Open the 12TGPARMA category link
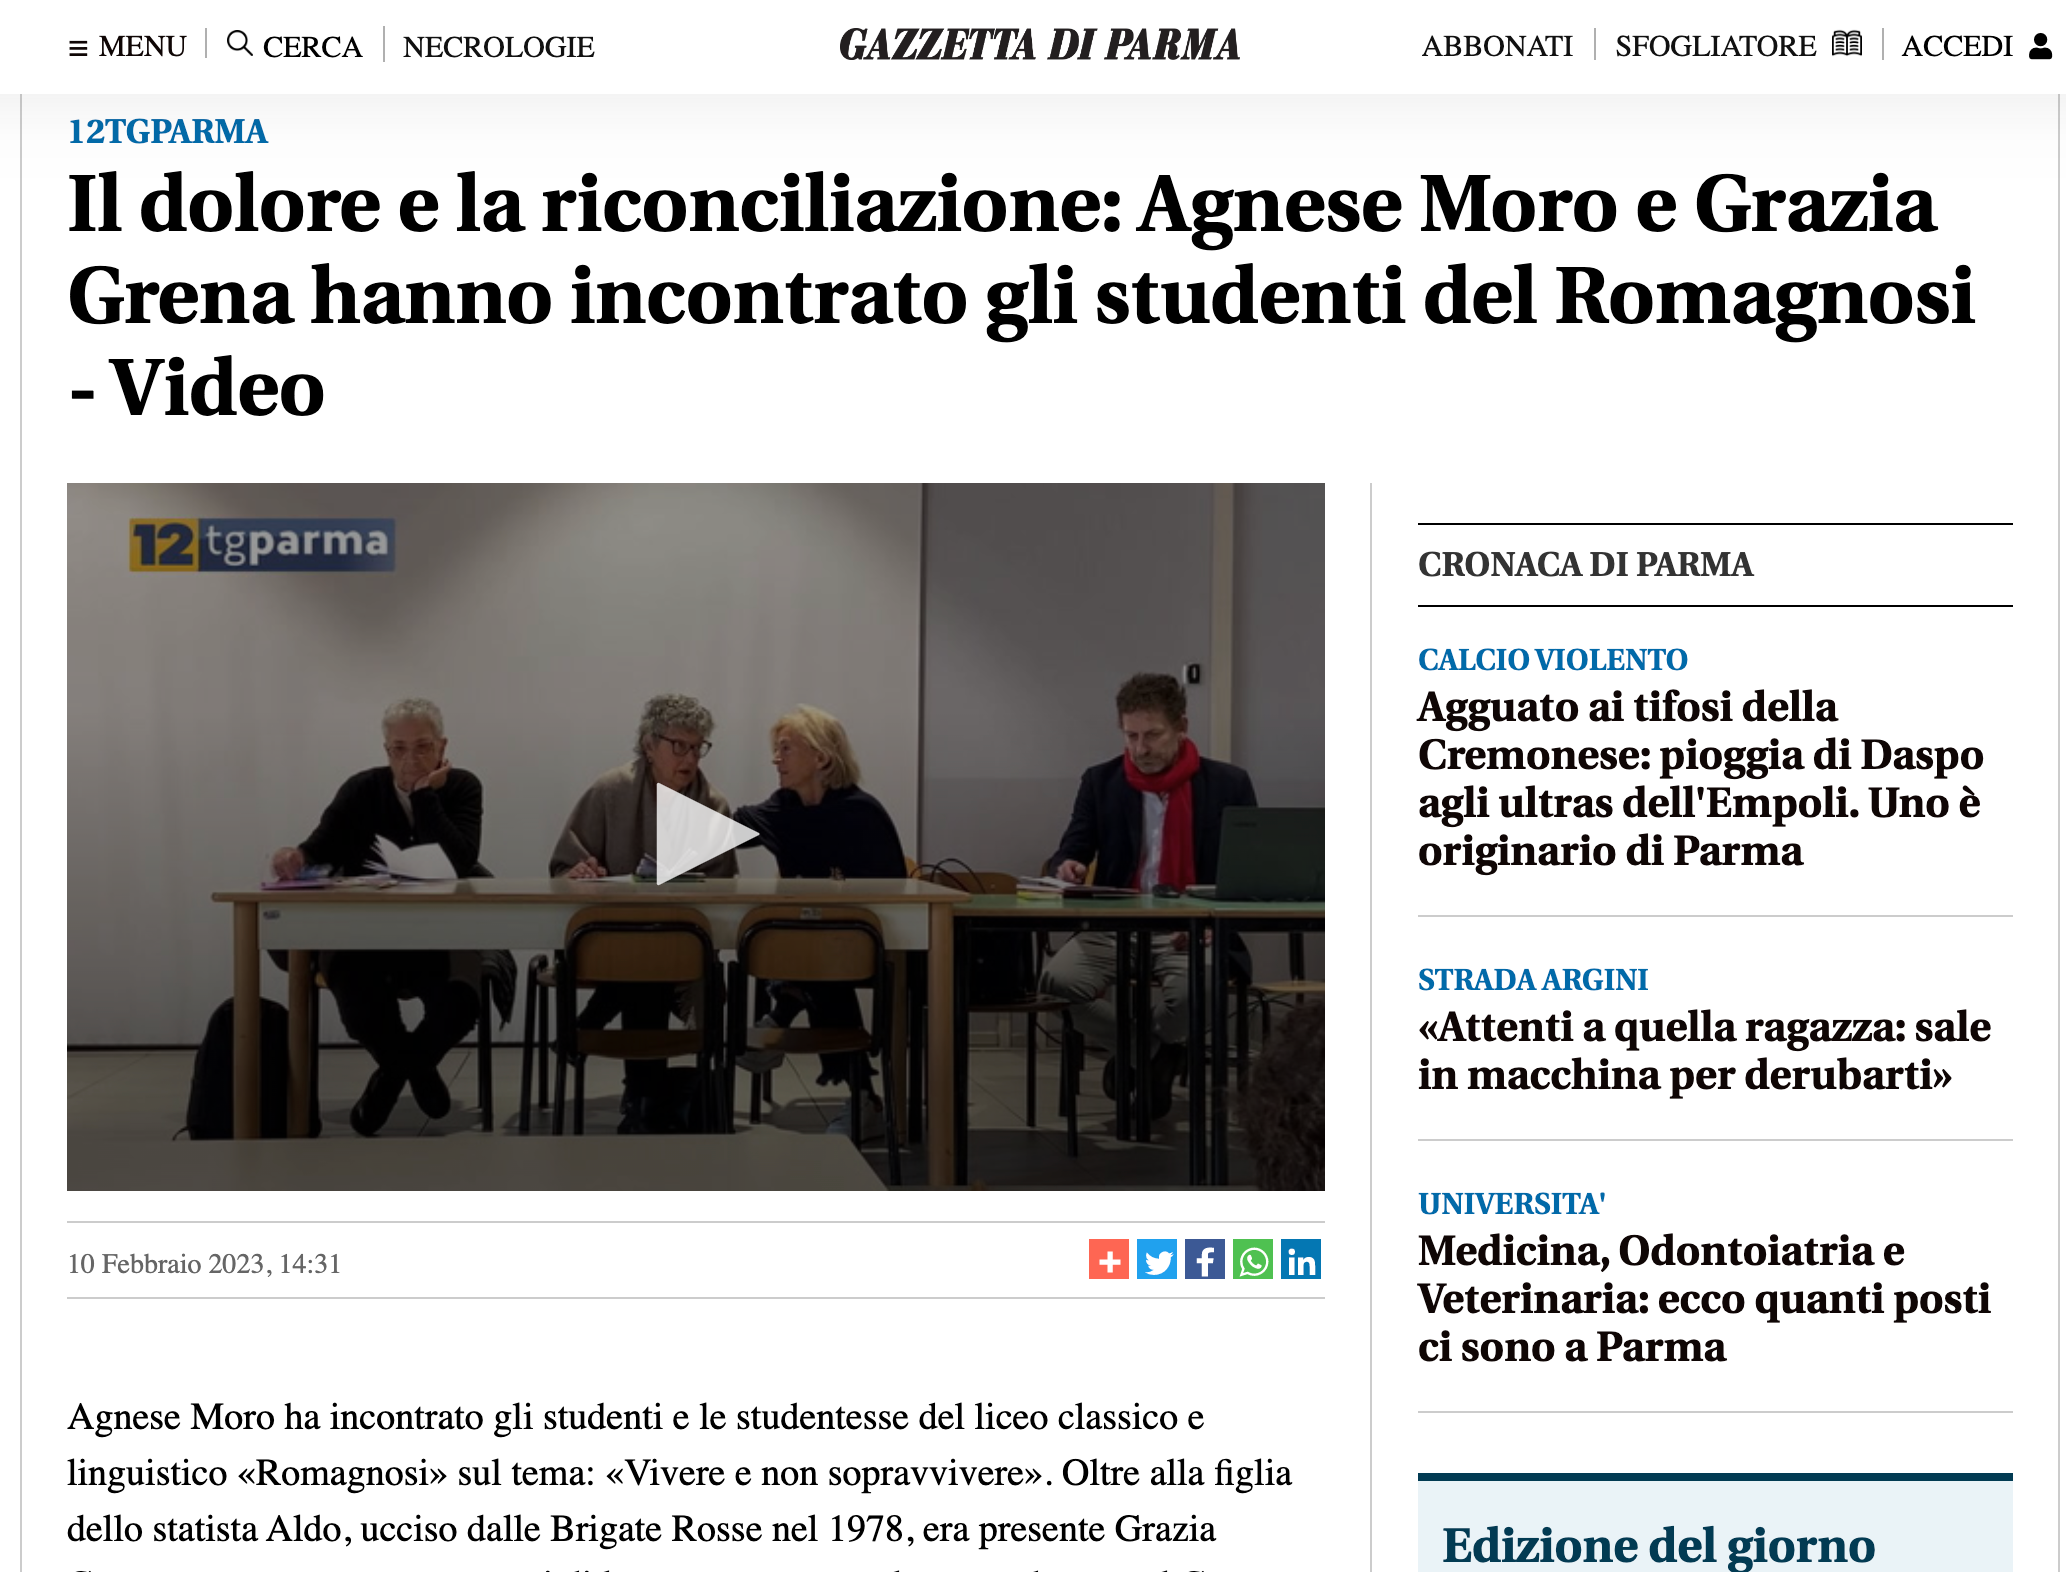Viewport: 2066px width, 1572px height. [x=167, y=131]
